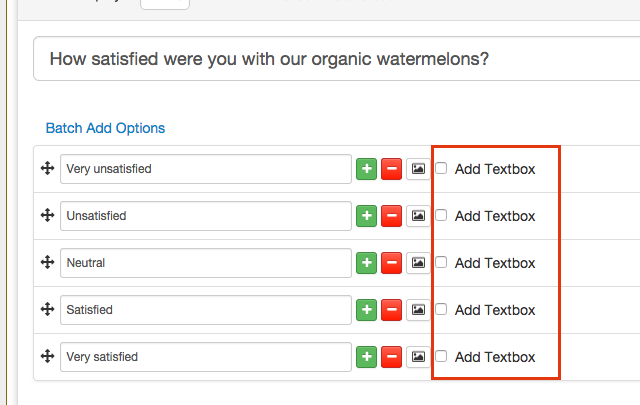This screenshot has width=640, height=405.
Task: Check Add Textbox on the Neutral row
Action: point(442,263)
